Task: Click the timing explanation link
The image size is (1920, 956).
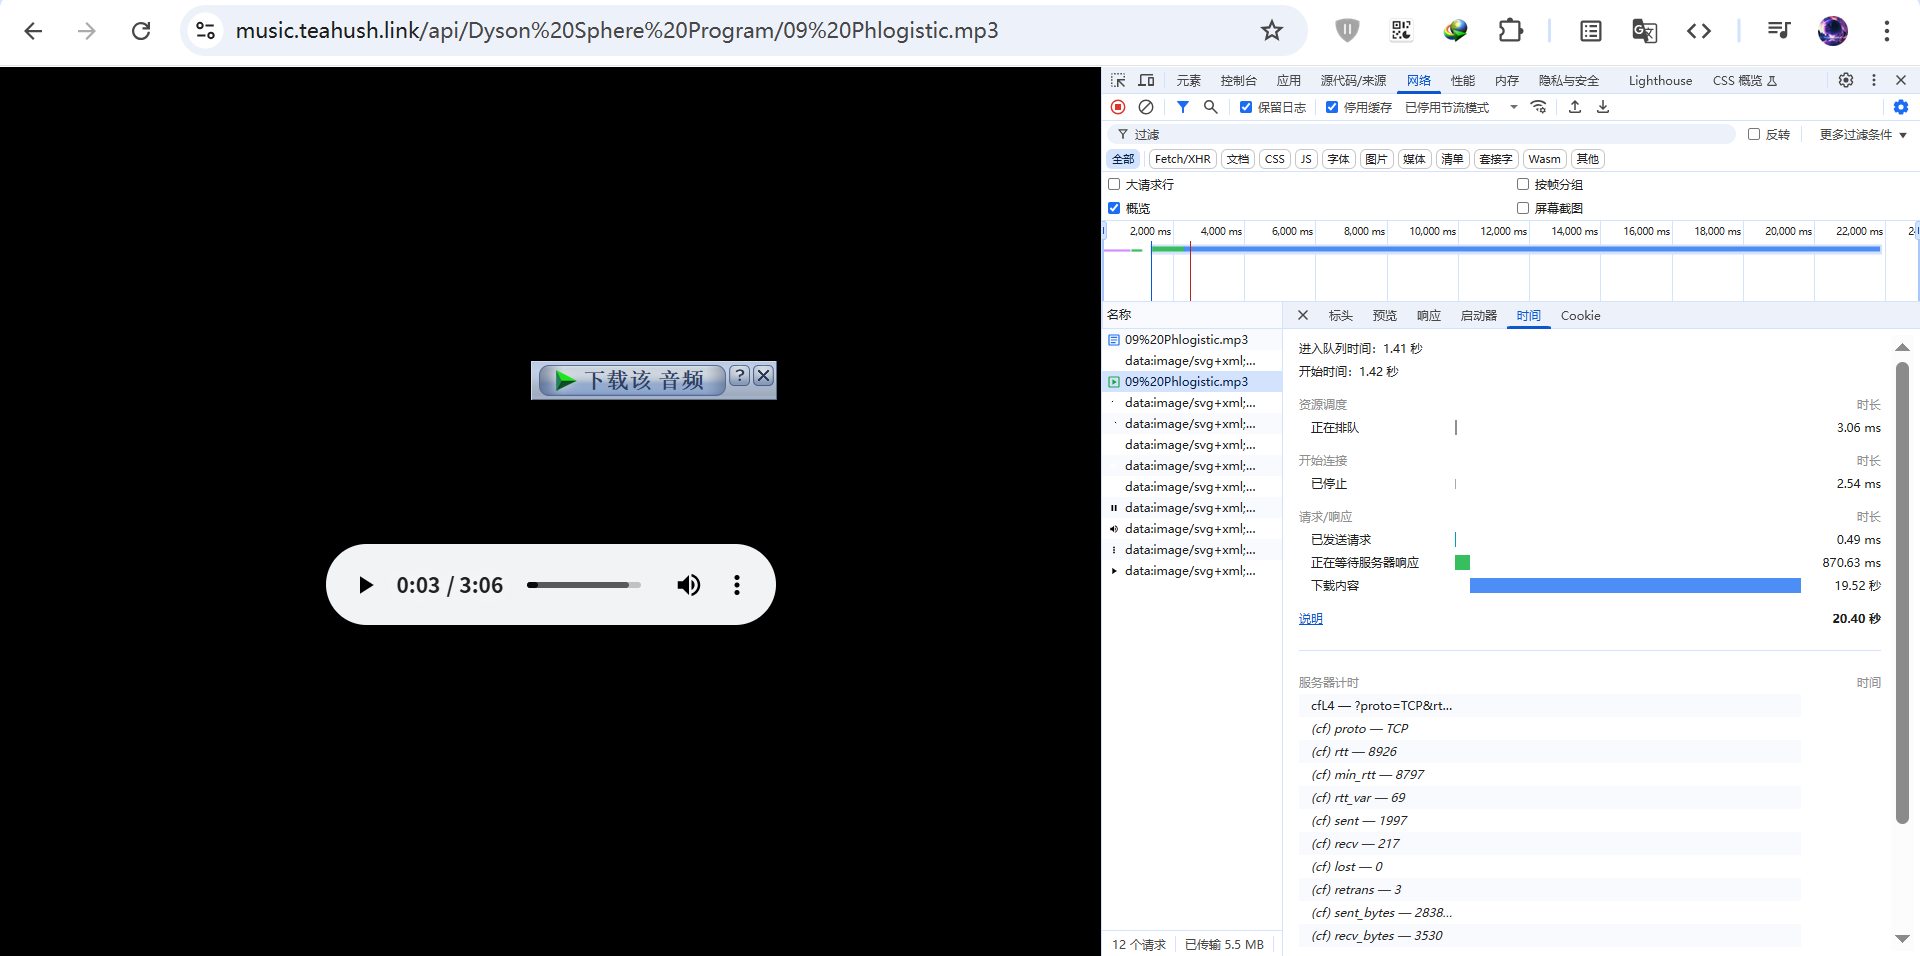Action: [x=1310, y=619]
